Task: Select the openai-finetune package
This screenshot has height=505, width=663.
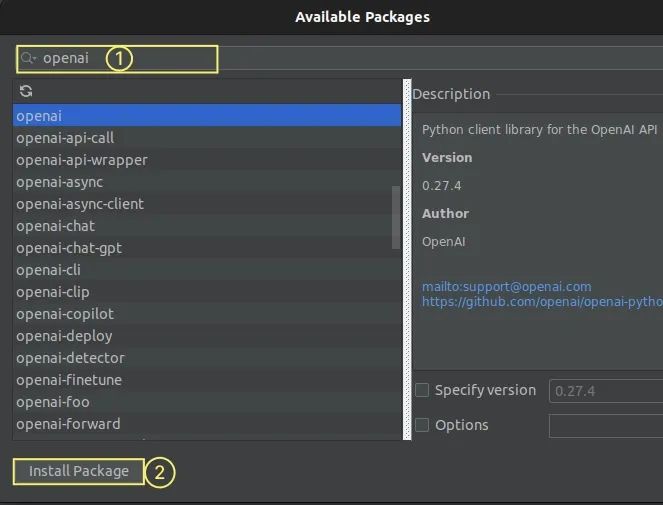Action: coord(207,379)
